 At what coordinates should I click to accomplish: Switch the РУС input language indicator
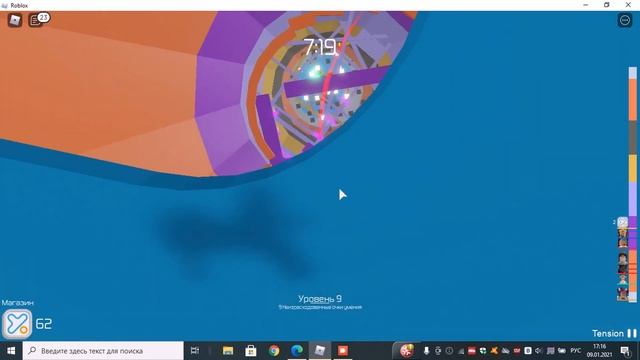point(576,351)
